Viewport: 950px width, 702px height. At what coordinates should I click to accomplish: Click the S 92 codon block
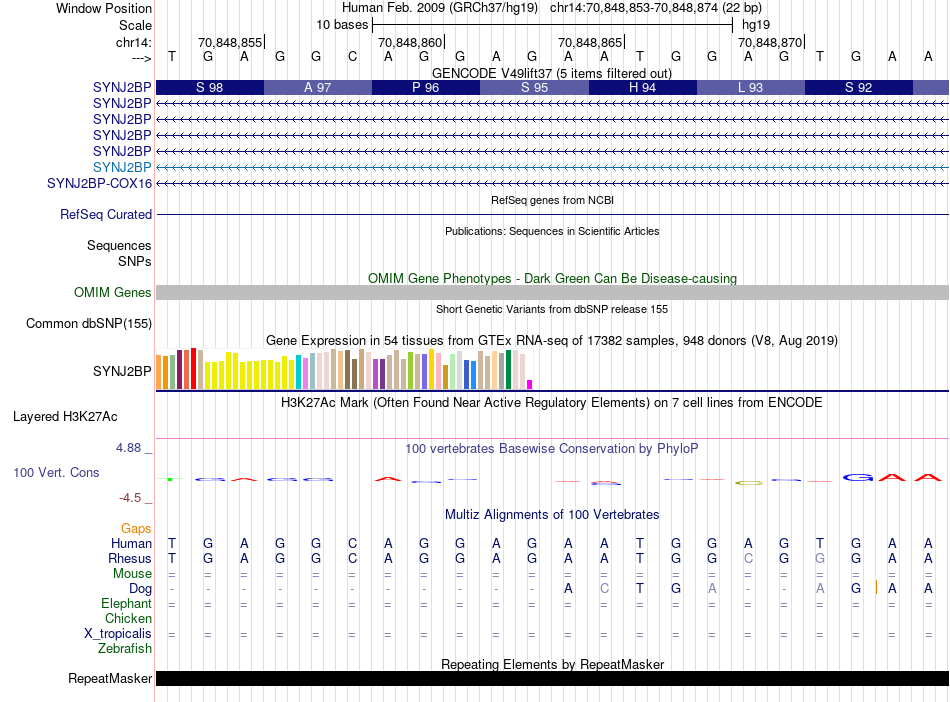click(858, 88)
